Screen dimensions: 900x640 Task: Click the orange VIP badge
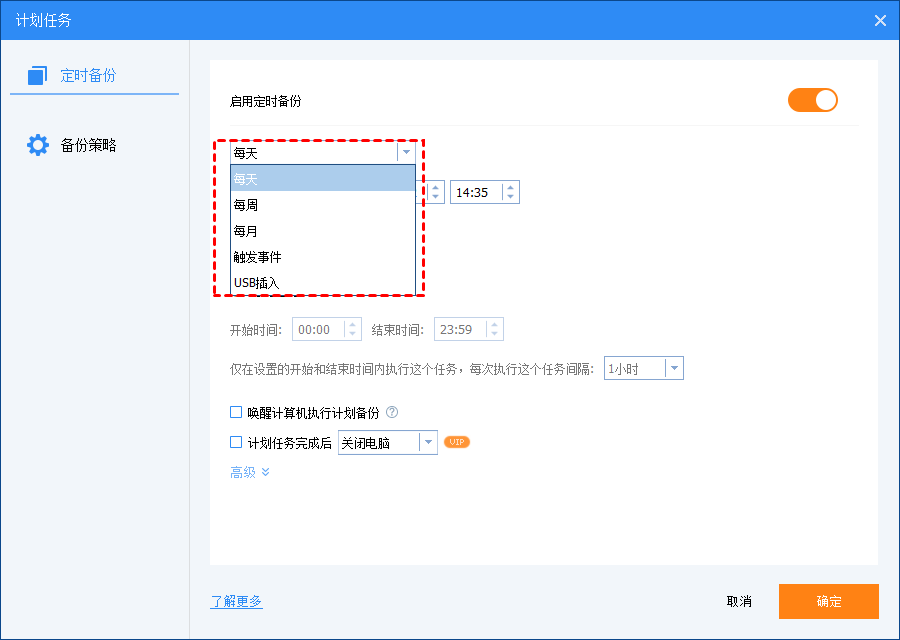click(x=457, y=442)
